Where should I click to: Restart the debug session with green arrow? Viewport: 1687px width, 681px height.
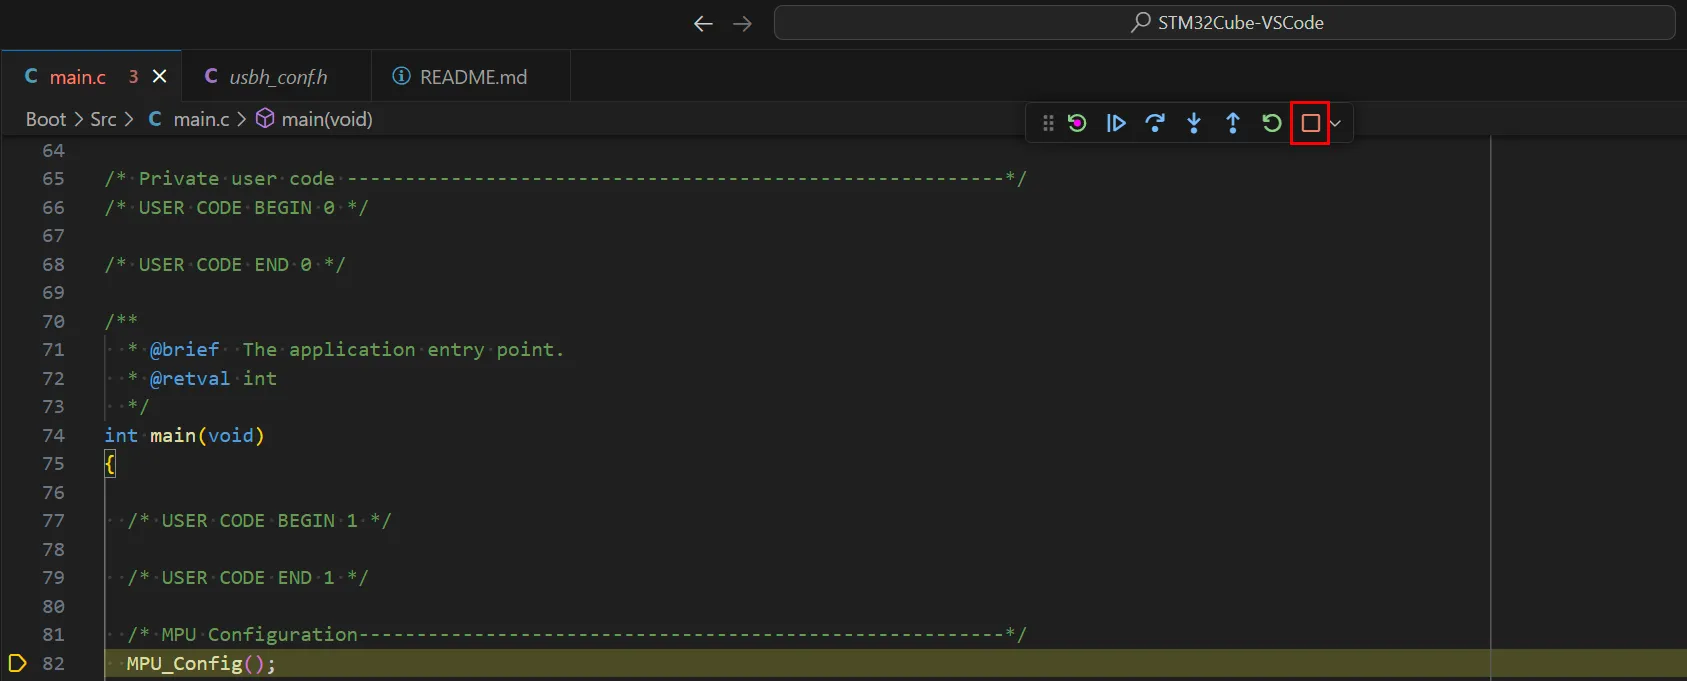tap(1272, 123)
